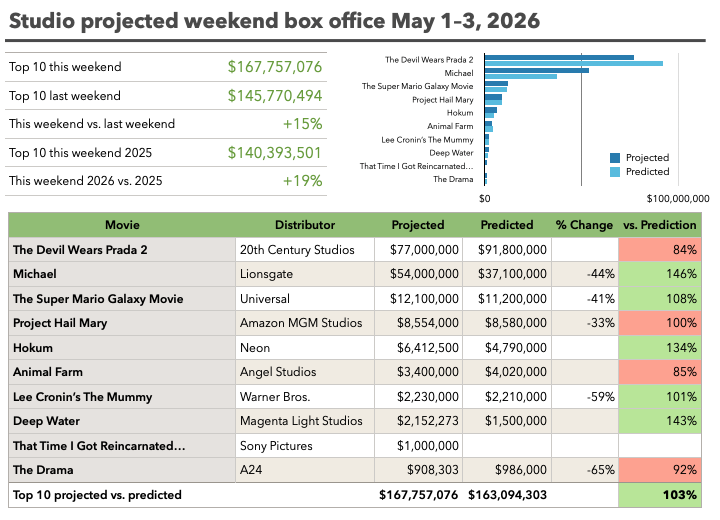Click the Warner Bros. distributor cell

coord(305,397)
